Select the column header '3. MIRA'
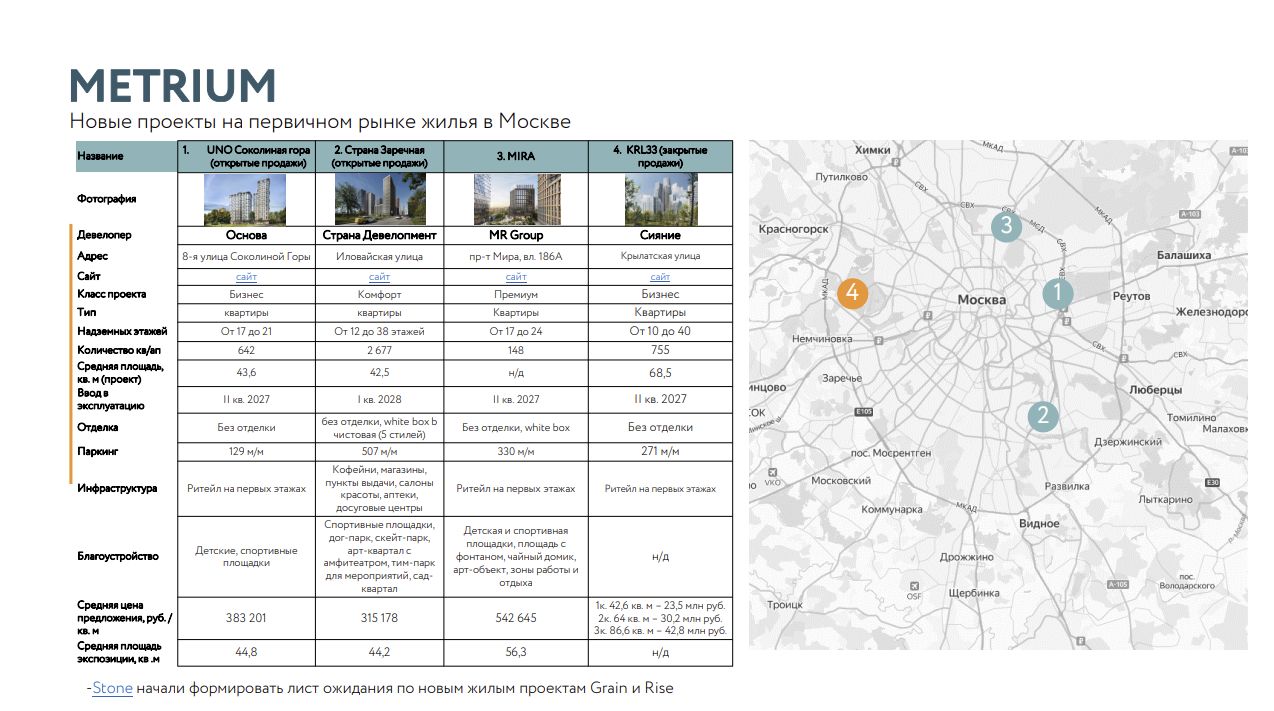1274x711 pixels. click(516, 156)
